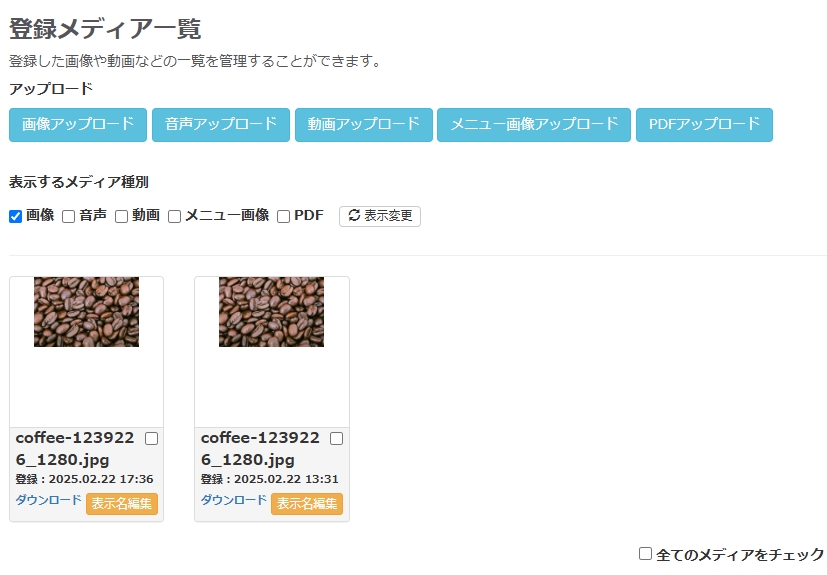Click ダウンロード link for 13:31 image
The image size is (827, 575).
click(x=234, y=500)
